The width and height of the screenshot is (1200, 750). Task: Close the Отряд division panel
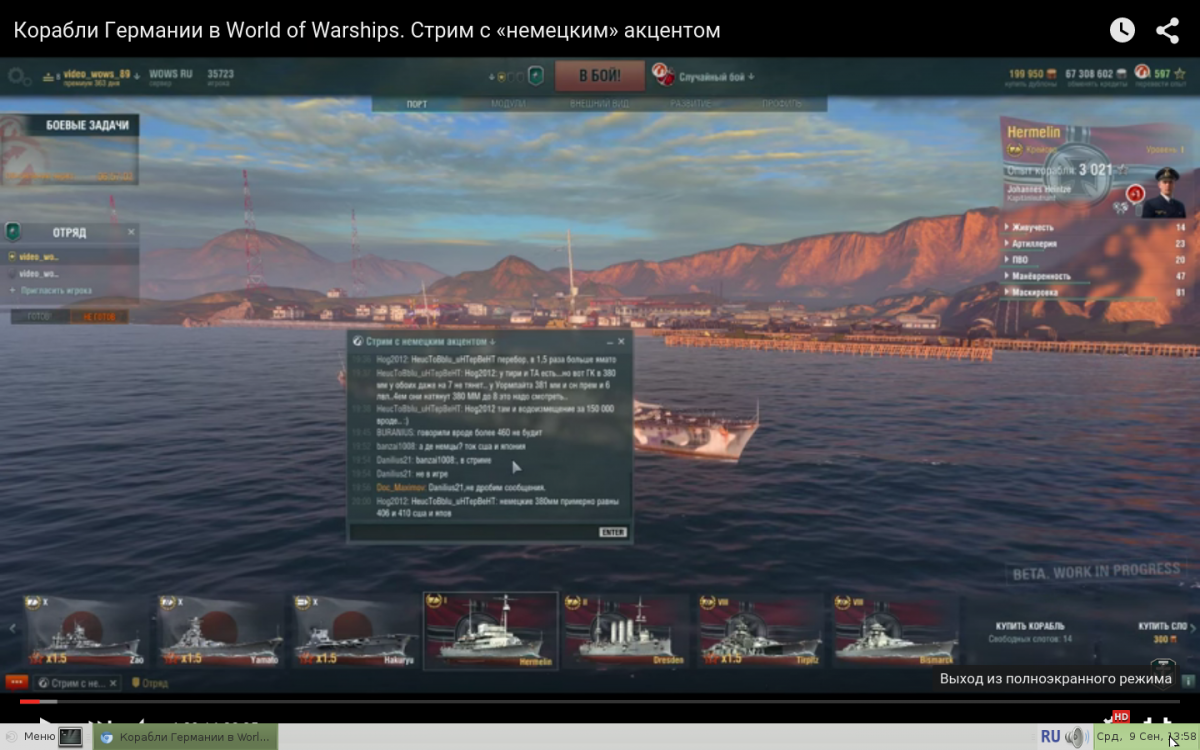[x=131, y=232]
